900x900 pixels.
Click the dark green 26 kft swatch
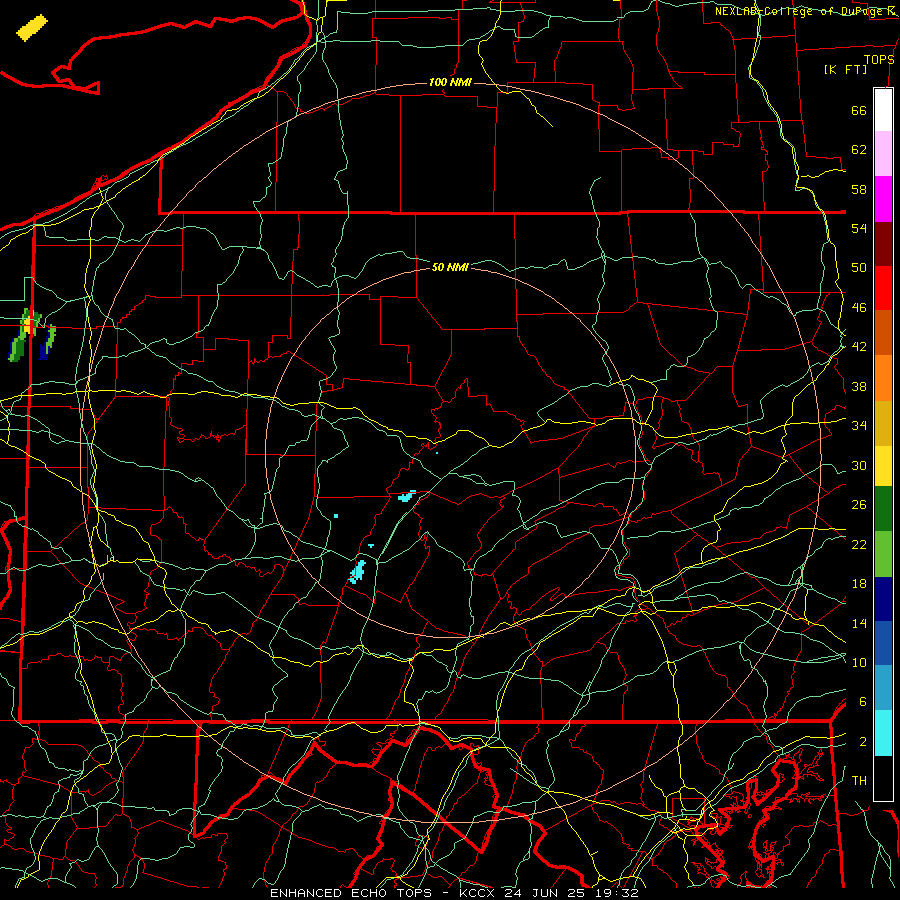point(883,509)
